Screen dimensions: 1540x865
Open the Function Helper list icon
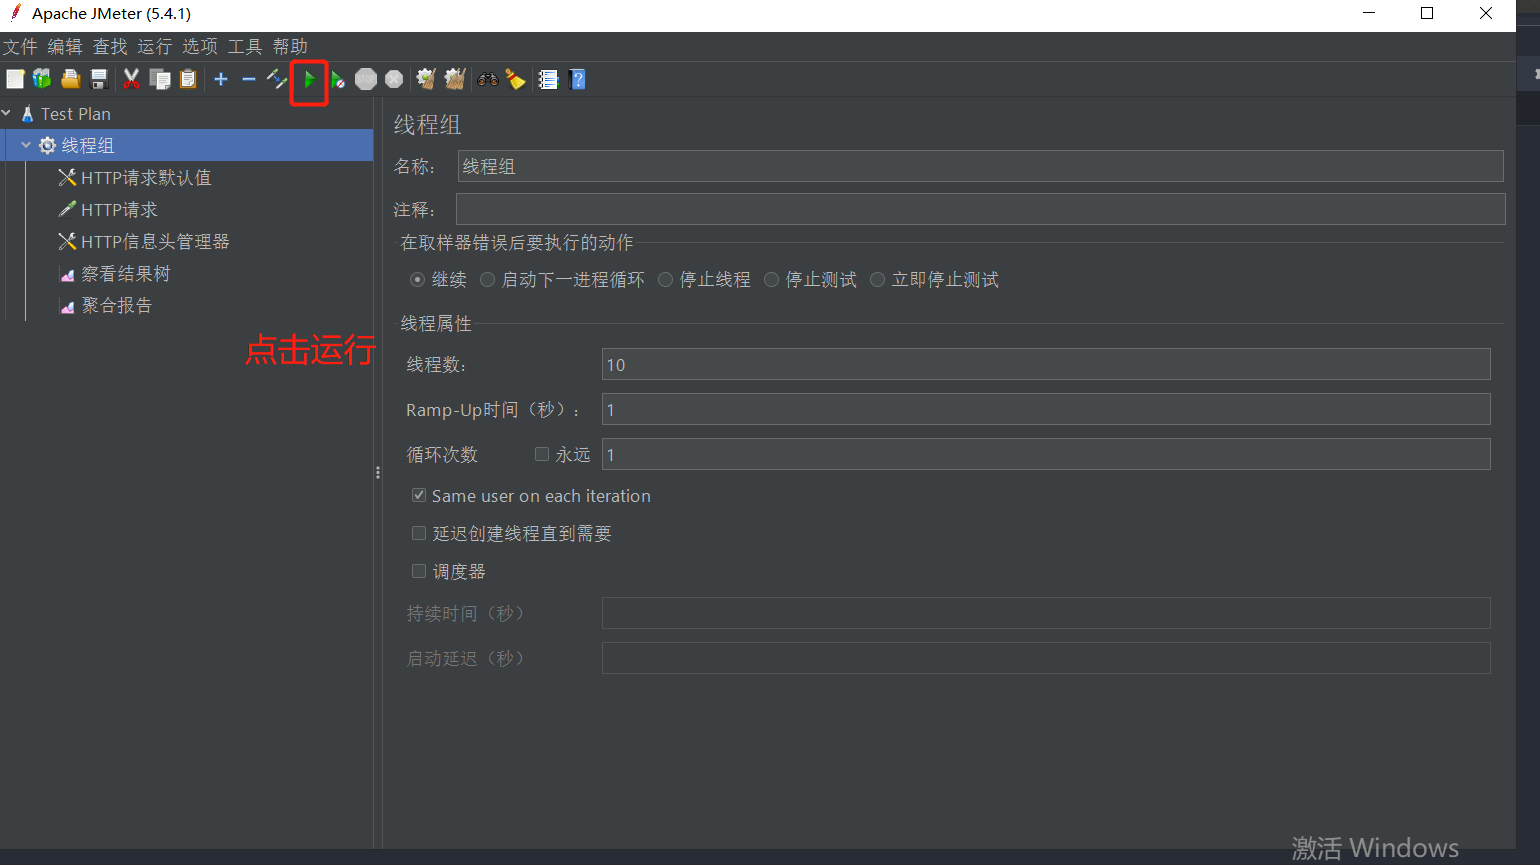point(548,79)
